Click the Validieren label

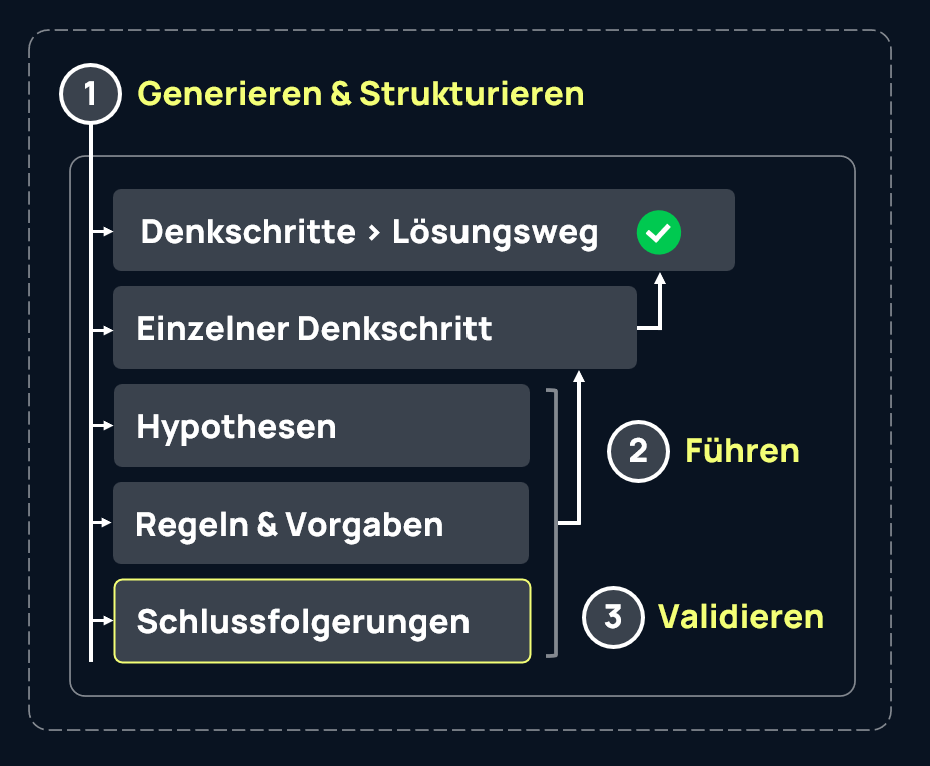740,617
